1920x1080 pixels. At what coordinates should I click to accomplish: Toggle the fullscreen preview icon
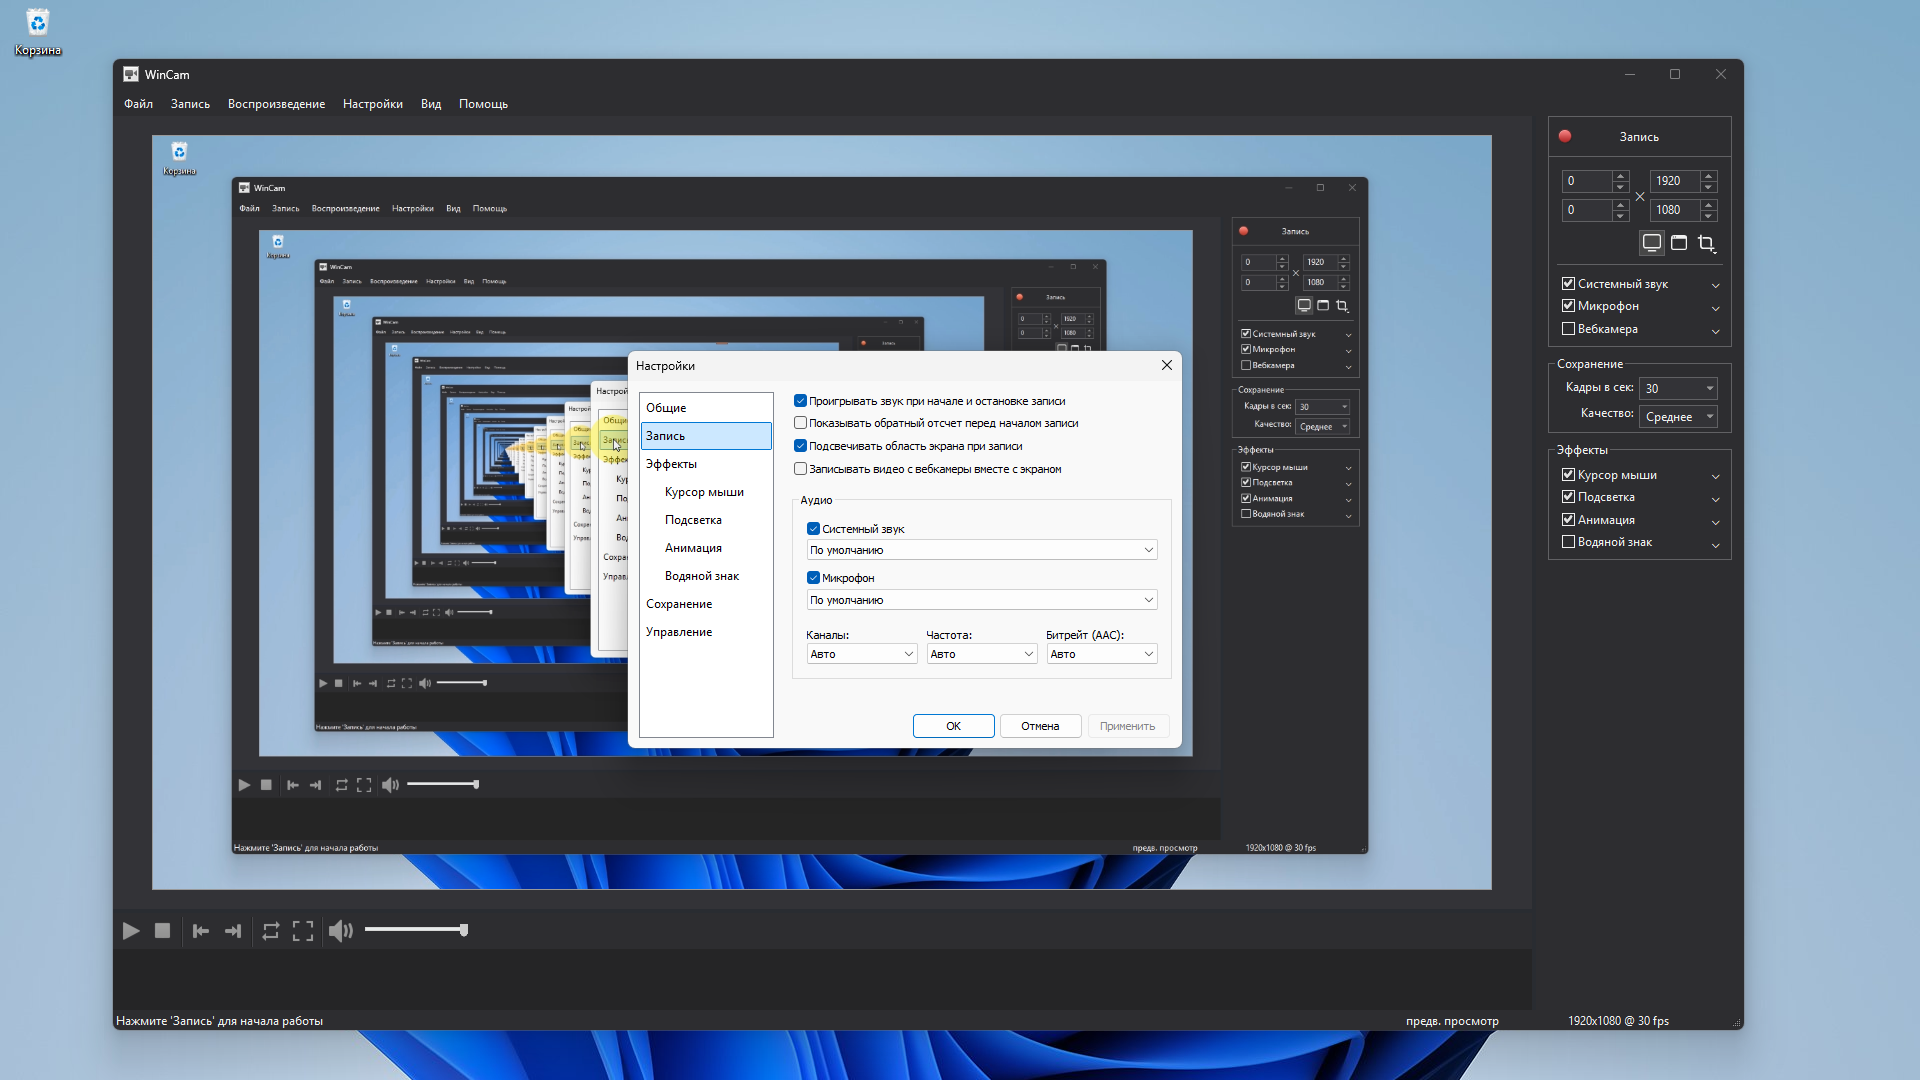click(x=303, y=931)
